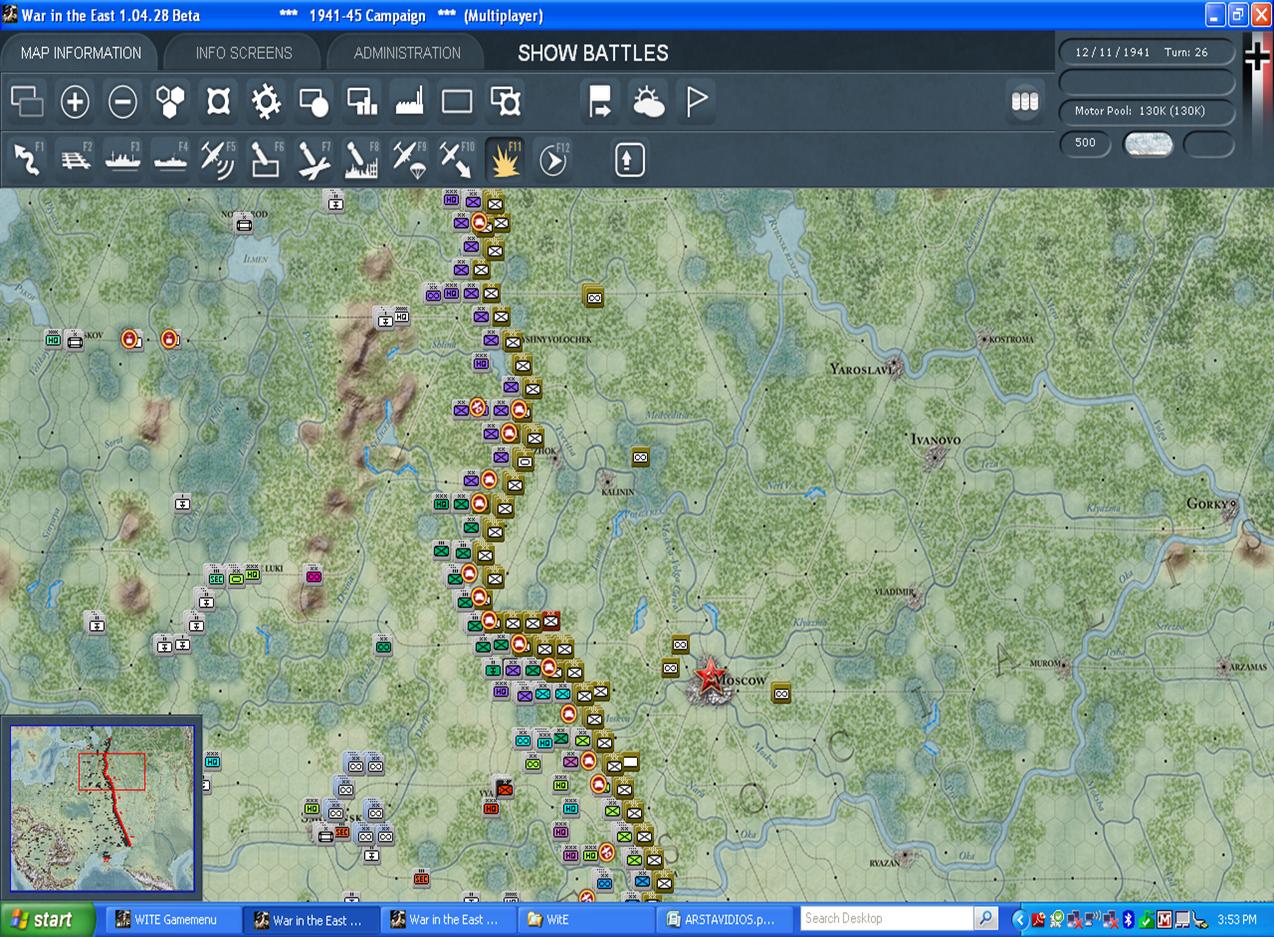Image resolution: width=1274 pixels, height=937 pixels.
Task: Select F9 air transport parachute icon
Action: point(409,159)
